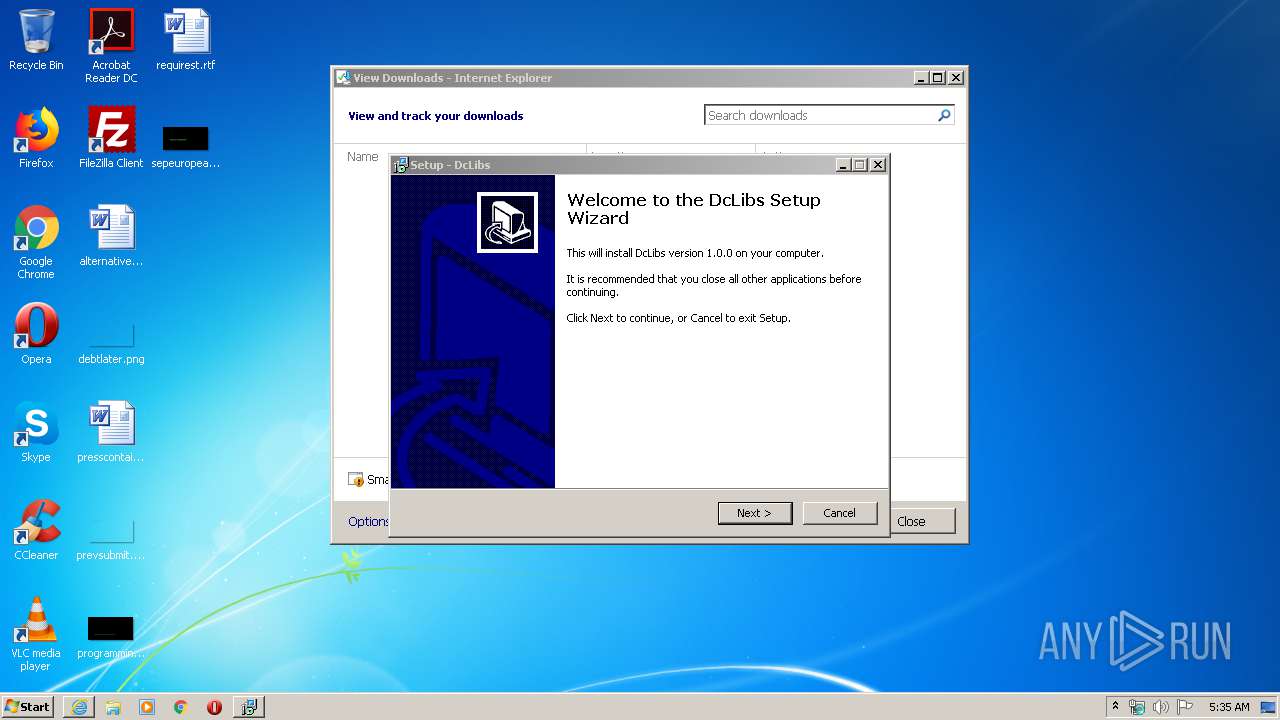
Task: Select the Google Chrome desktop shortcut
Action: coord(36,242)
